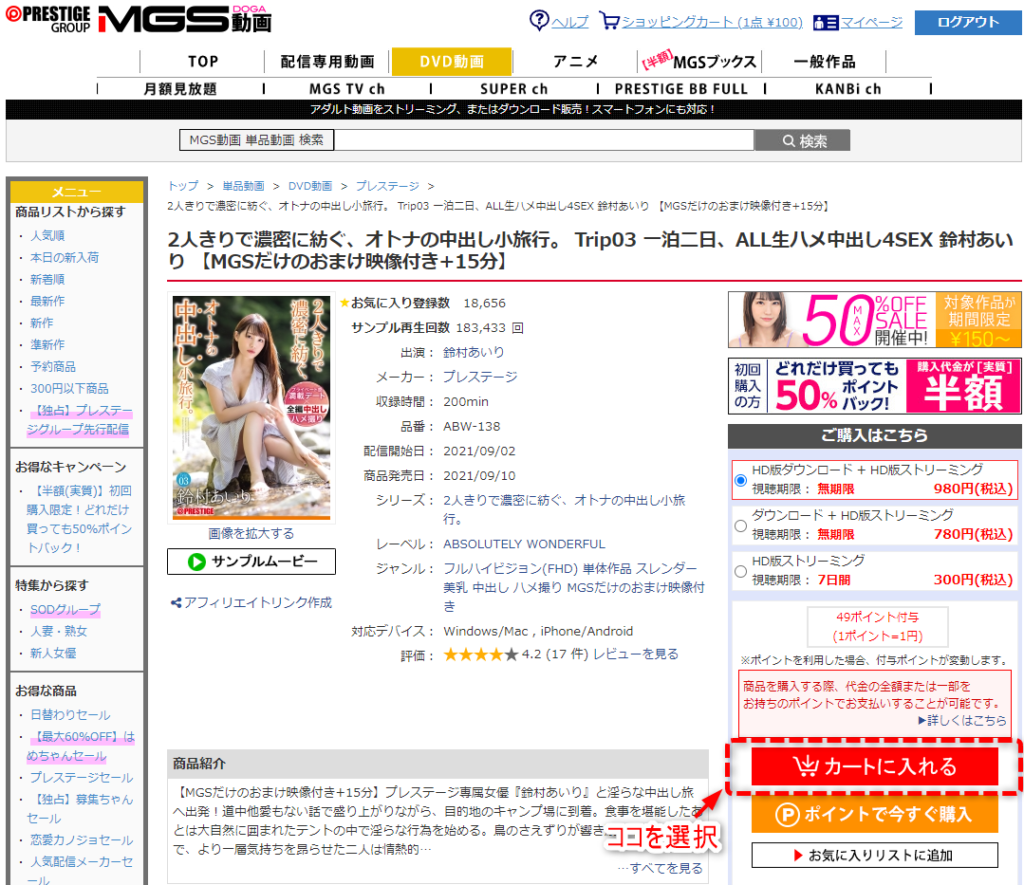Click 予約商品 in sidebar

pyautogui.click(x=53, y=366)
